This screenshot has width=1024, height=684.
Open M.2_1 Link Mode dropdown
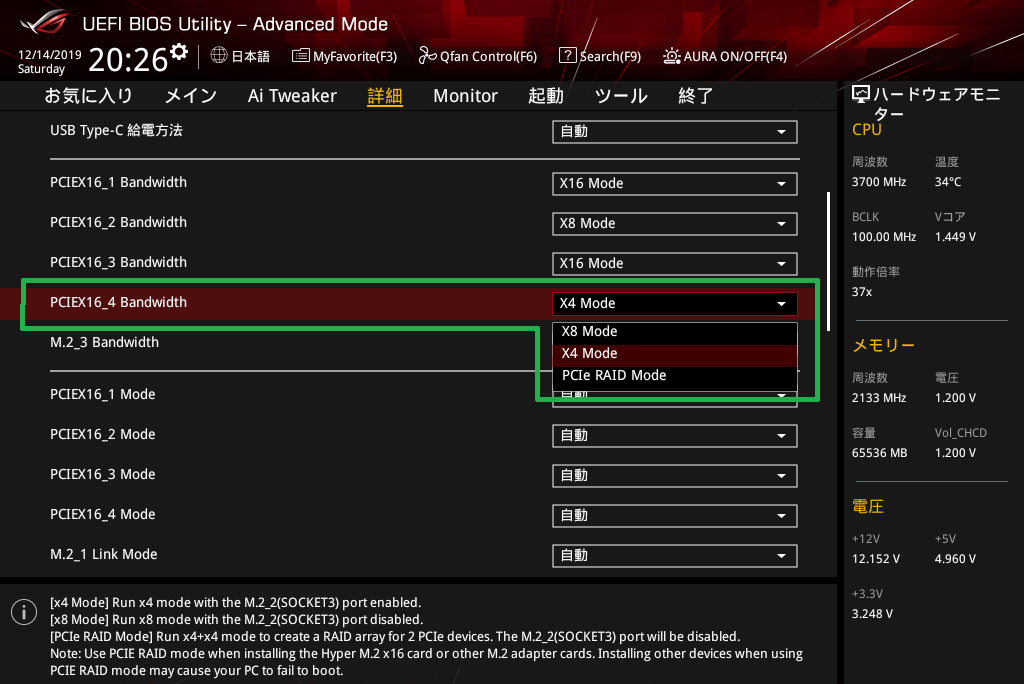[x=675, y=555]
